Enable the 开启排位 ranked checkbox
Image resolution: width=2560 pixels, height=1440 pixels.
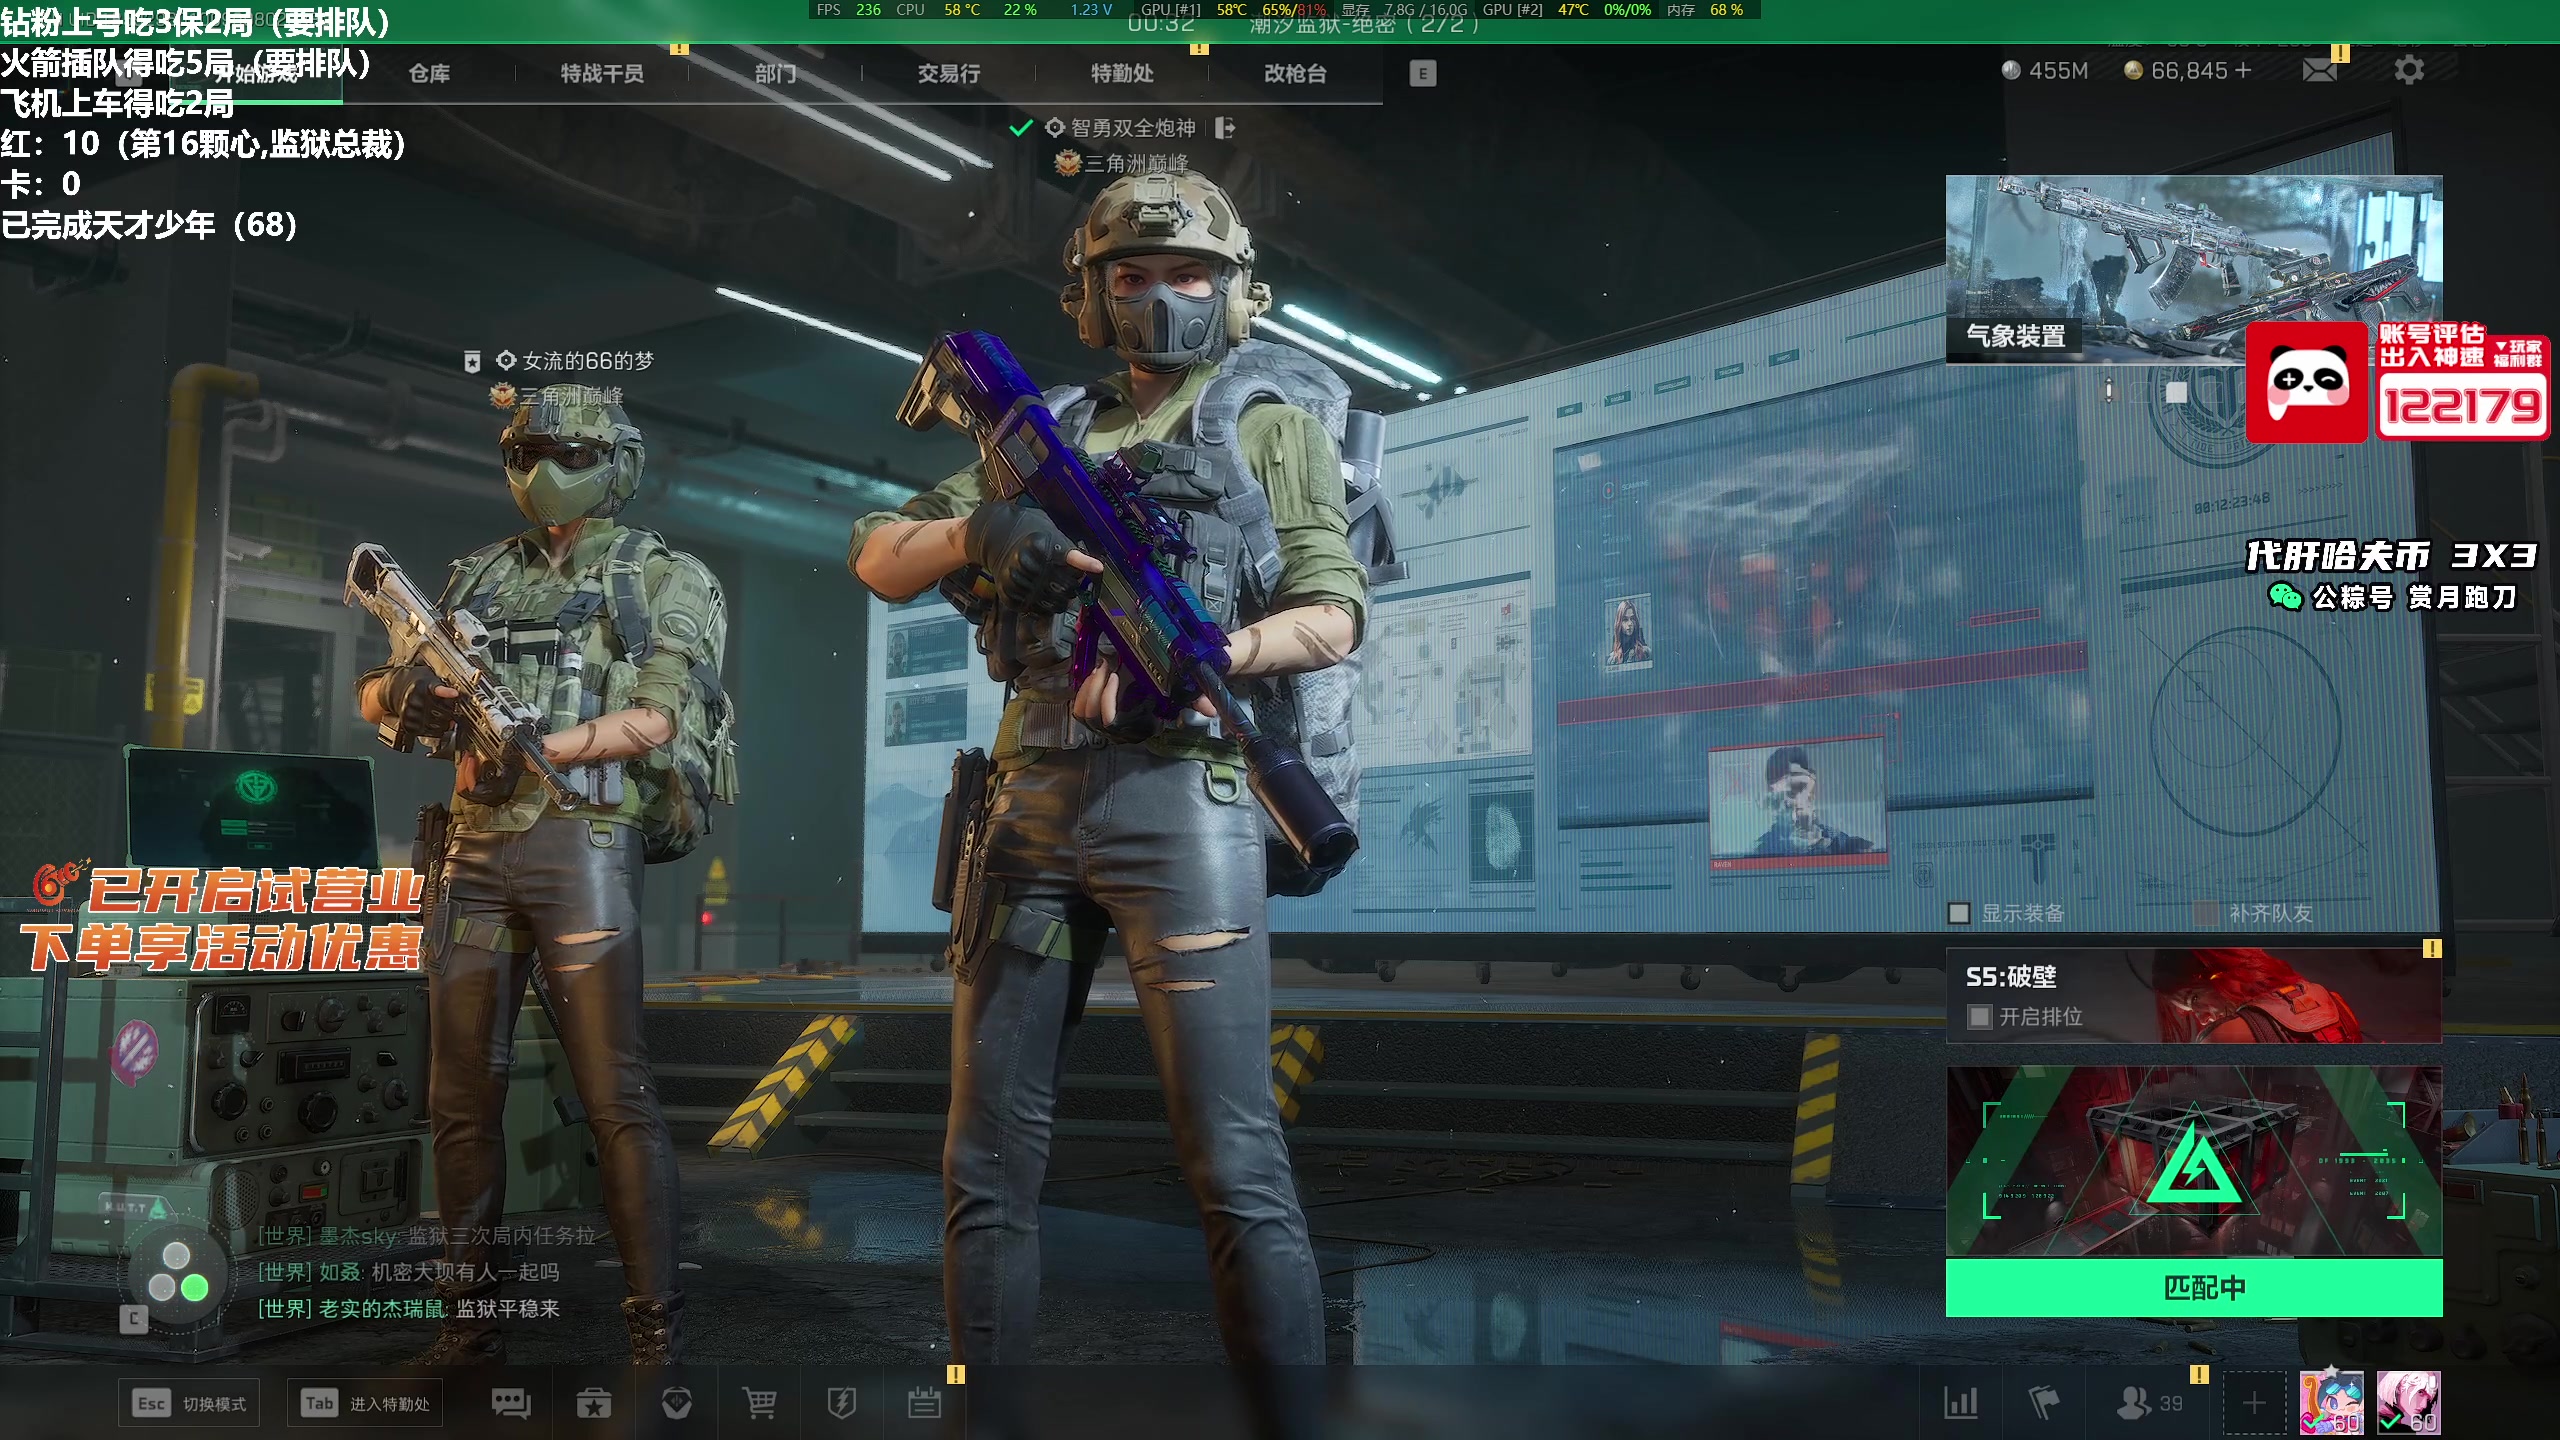pyautogui.click(x=1979, y=1017)
